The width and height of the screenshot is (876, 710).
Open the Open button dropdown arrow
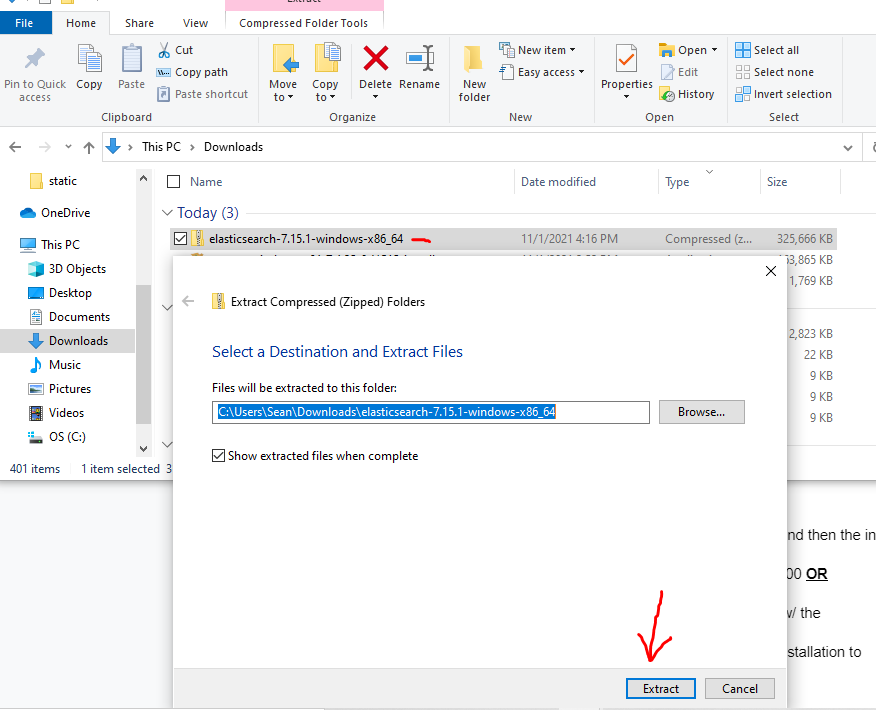click(x=715, y=50)
